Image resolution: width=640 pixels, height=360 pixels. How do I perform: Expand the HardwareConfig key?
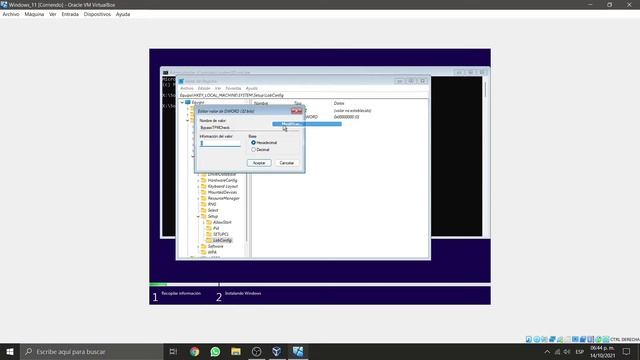tap(198, 180)
